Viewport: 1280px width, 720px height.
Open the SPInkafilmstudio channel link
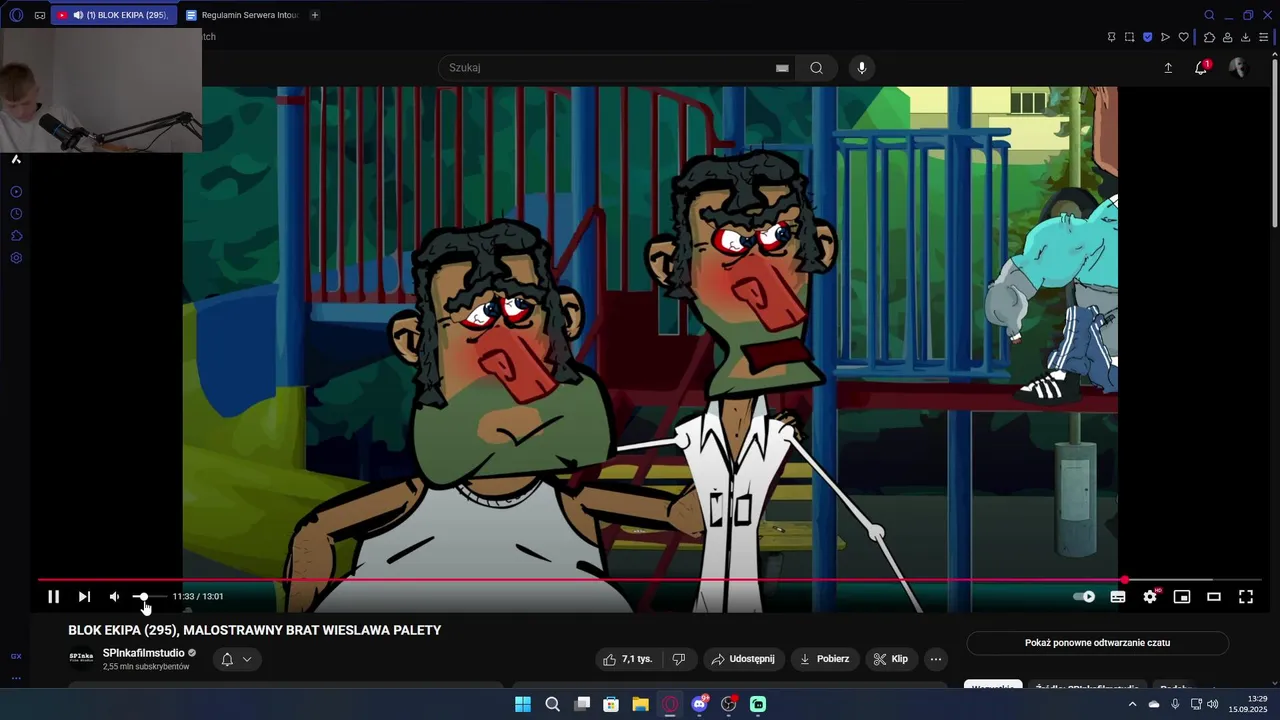point(144,653)
